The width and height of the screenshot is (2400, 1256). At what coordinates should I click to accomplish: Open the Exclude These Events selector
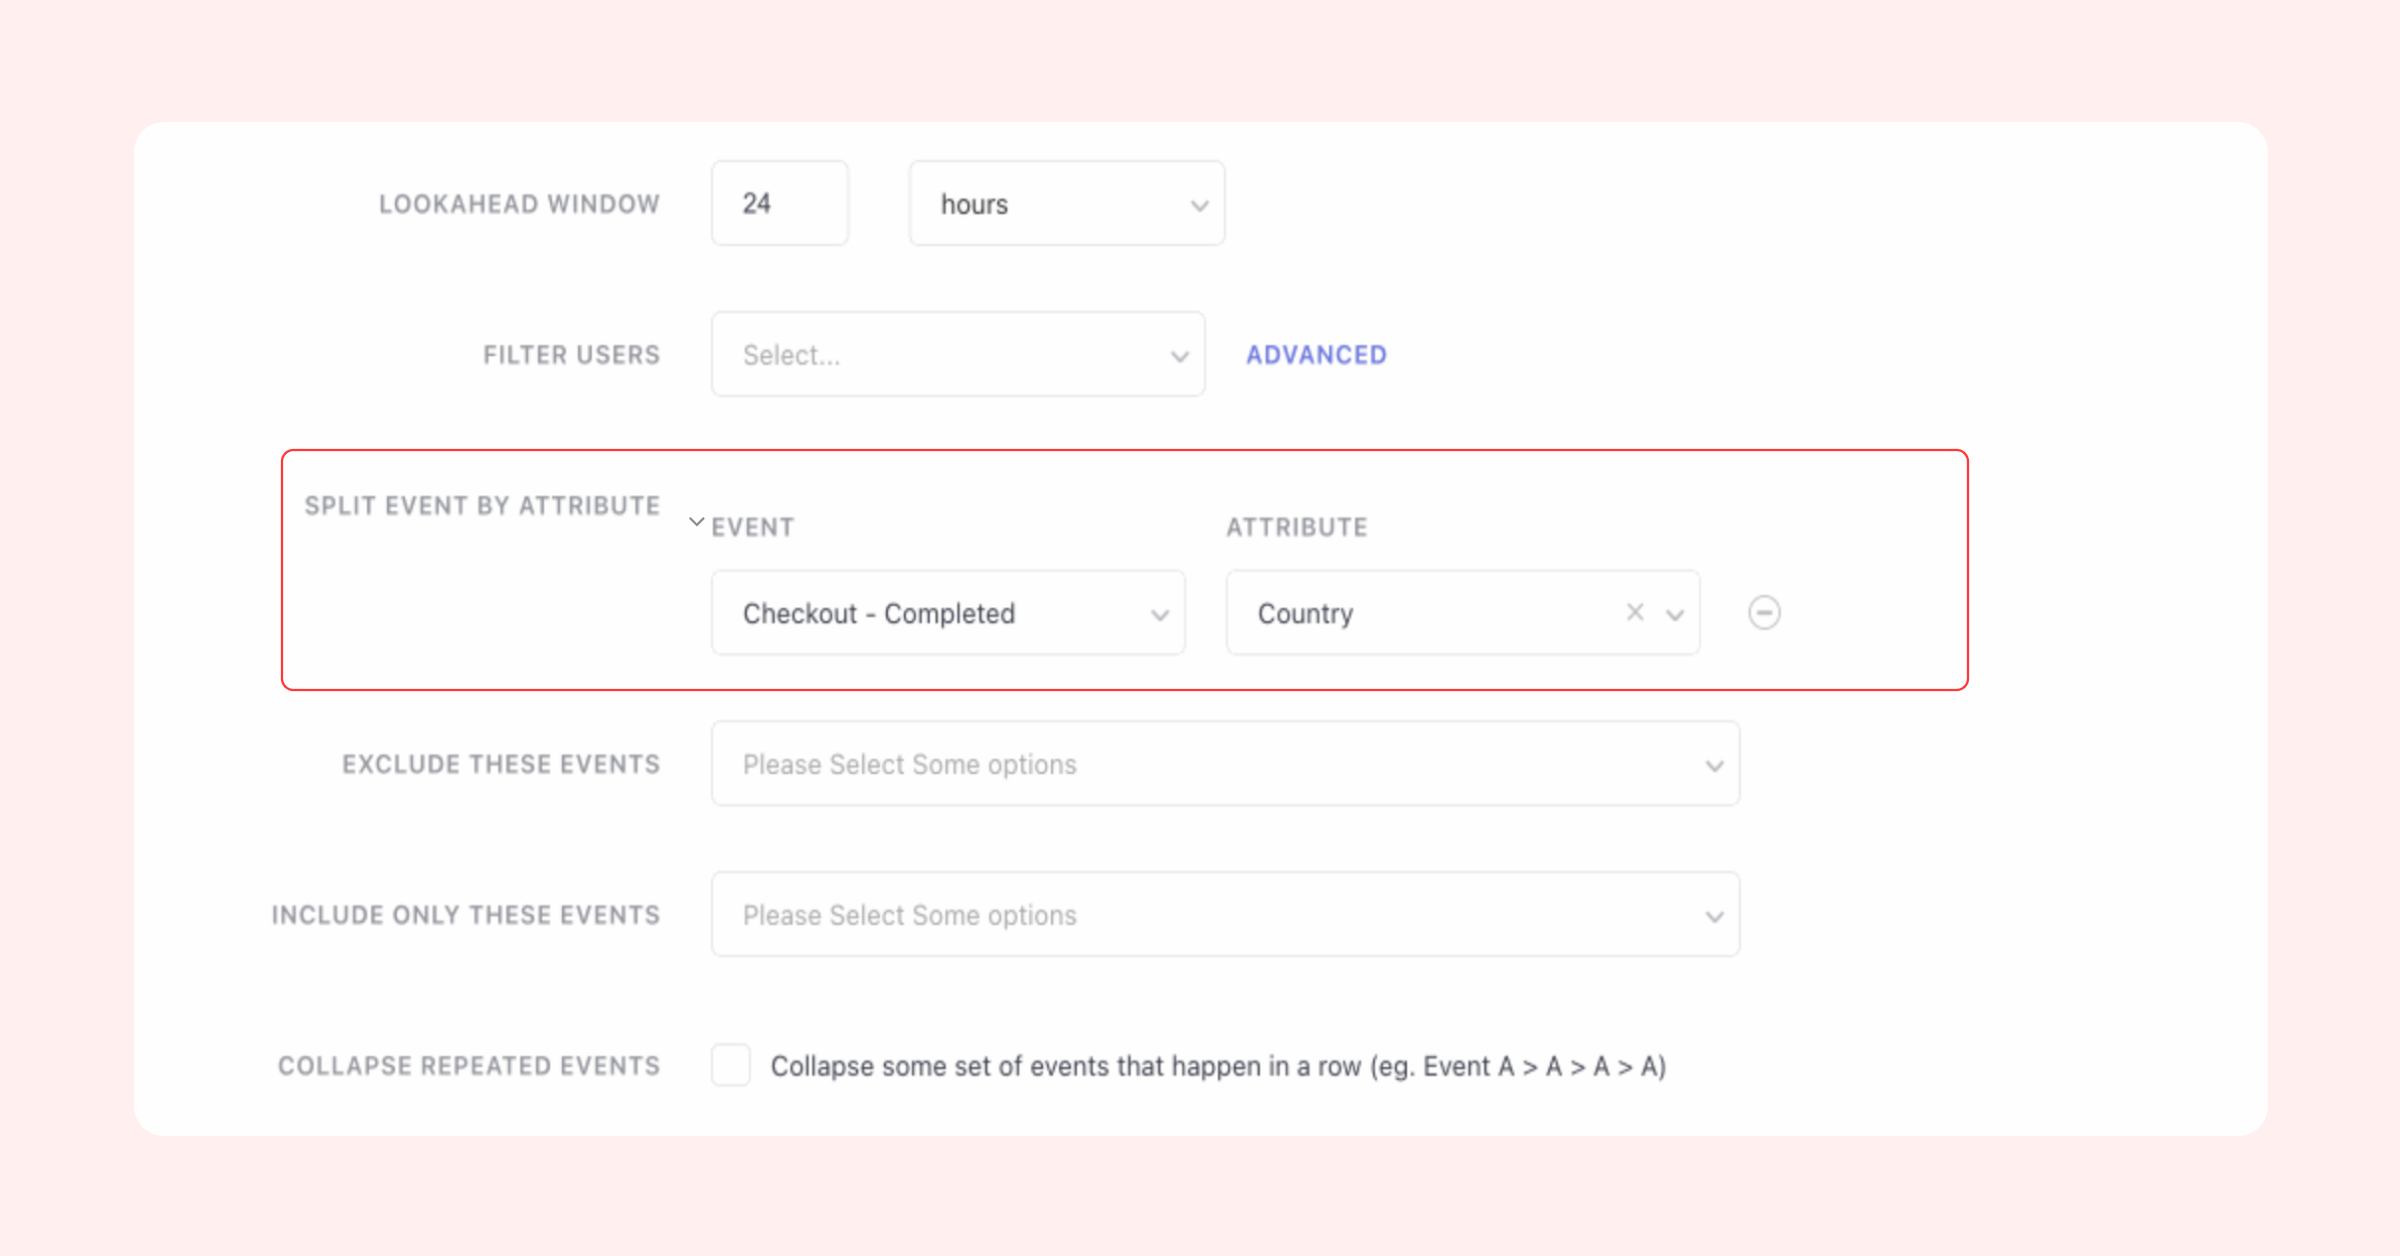pyautogui.click(x=1200, y=764)
